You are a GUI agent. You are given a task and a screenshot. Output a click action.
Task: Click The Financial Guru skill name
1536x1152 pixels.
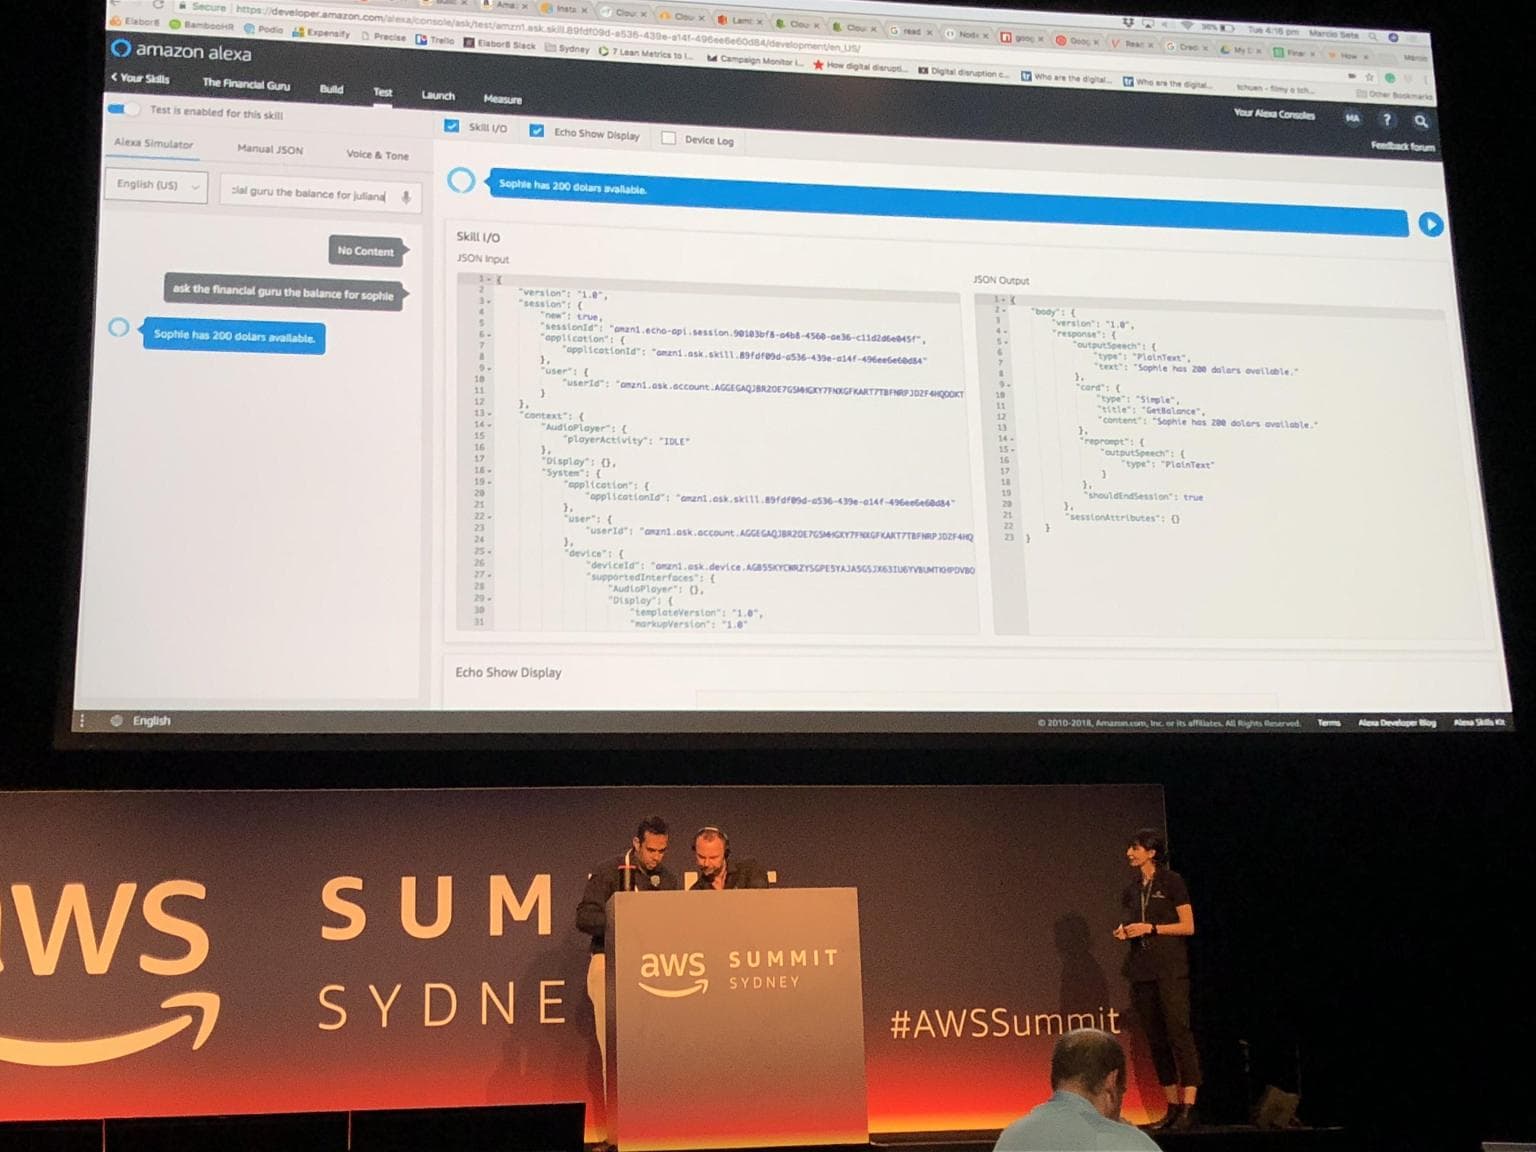(x=246, y=84)
